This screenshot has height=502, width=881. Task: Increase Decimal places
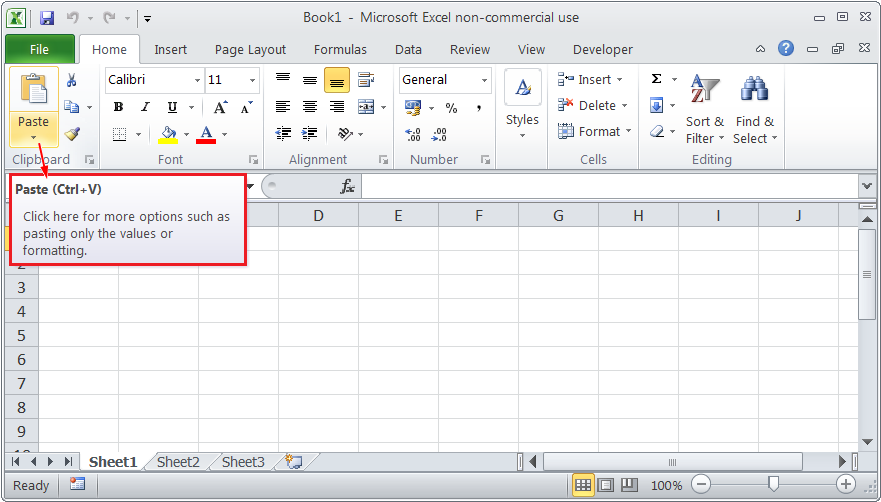click(x=413, y=134)
